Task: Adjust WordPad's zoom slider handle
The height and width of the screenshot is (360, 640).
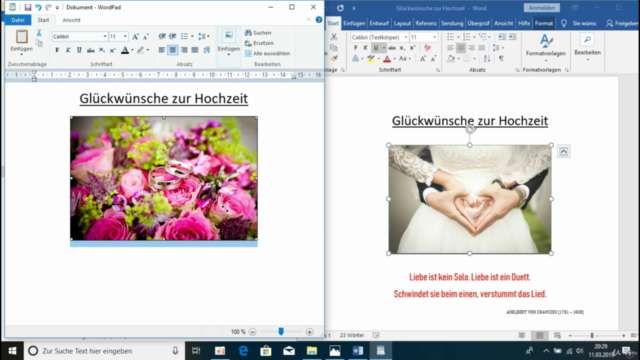Action: click(x=281, y=331)
